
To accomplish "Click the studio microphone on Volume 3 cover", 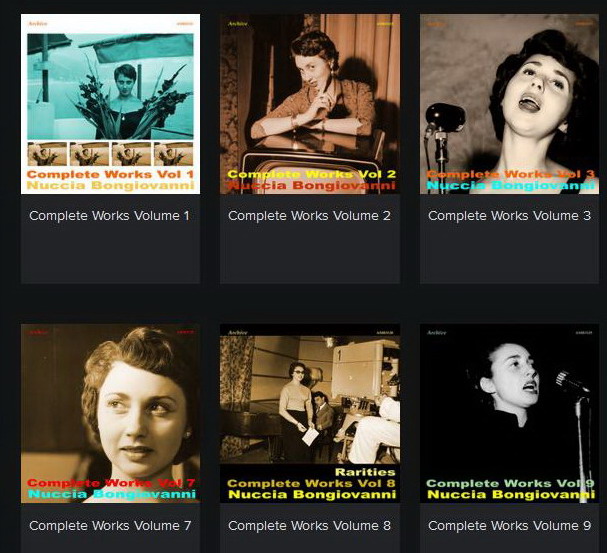I will pyautogui.click(x=442, y=120).
